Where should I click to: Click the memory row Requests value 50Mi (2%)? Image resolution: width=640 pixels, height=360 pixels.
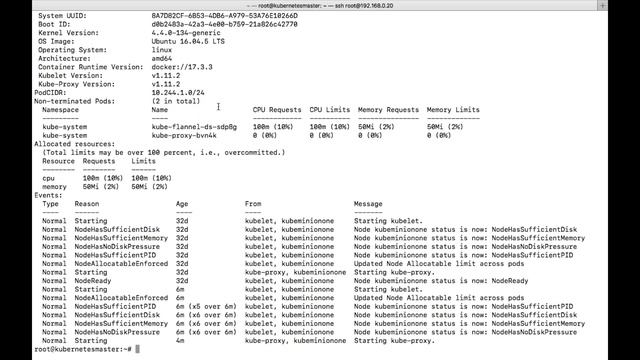tap(101, 187)
